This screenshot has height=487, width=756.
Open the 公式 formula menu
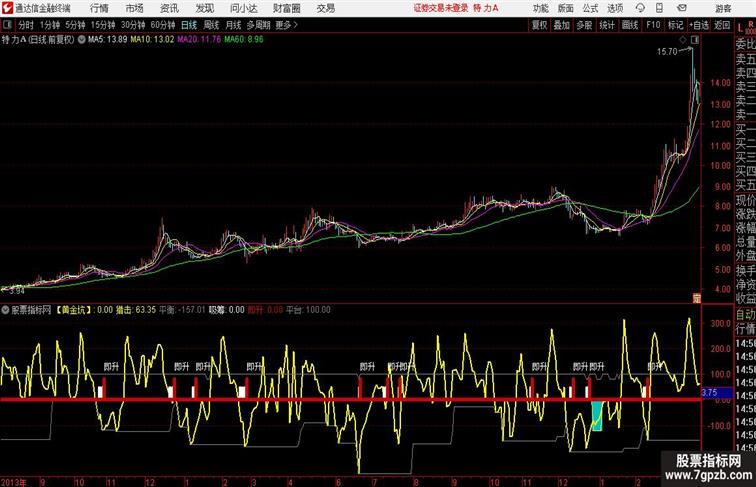pos(590,8)
